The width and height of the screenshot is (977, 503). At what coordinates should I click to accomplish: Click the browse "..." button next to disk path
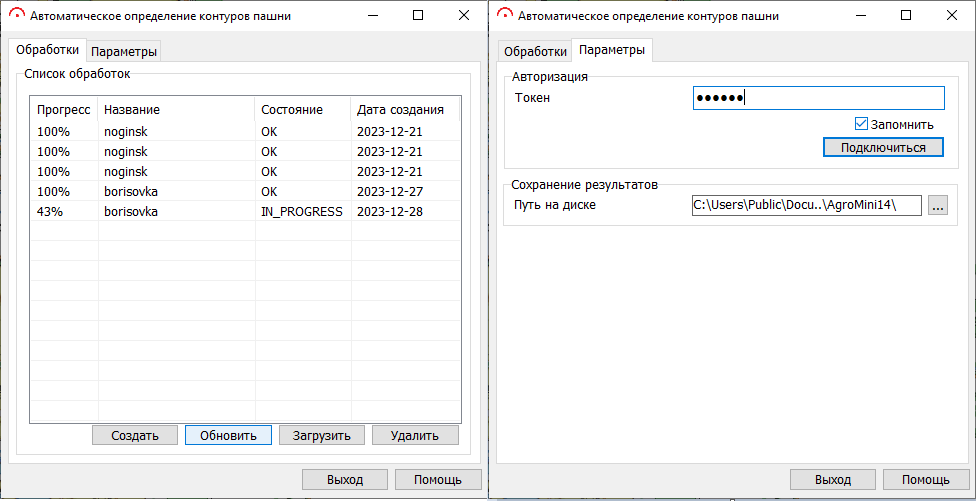[936, 205]
